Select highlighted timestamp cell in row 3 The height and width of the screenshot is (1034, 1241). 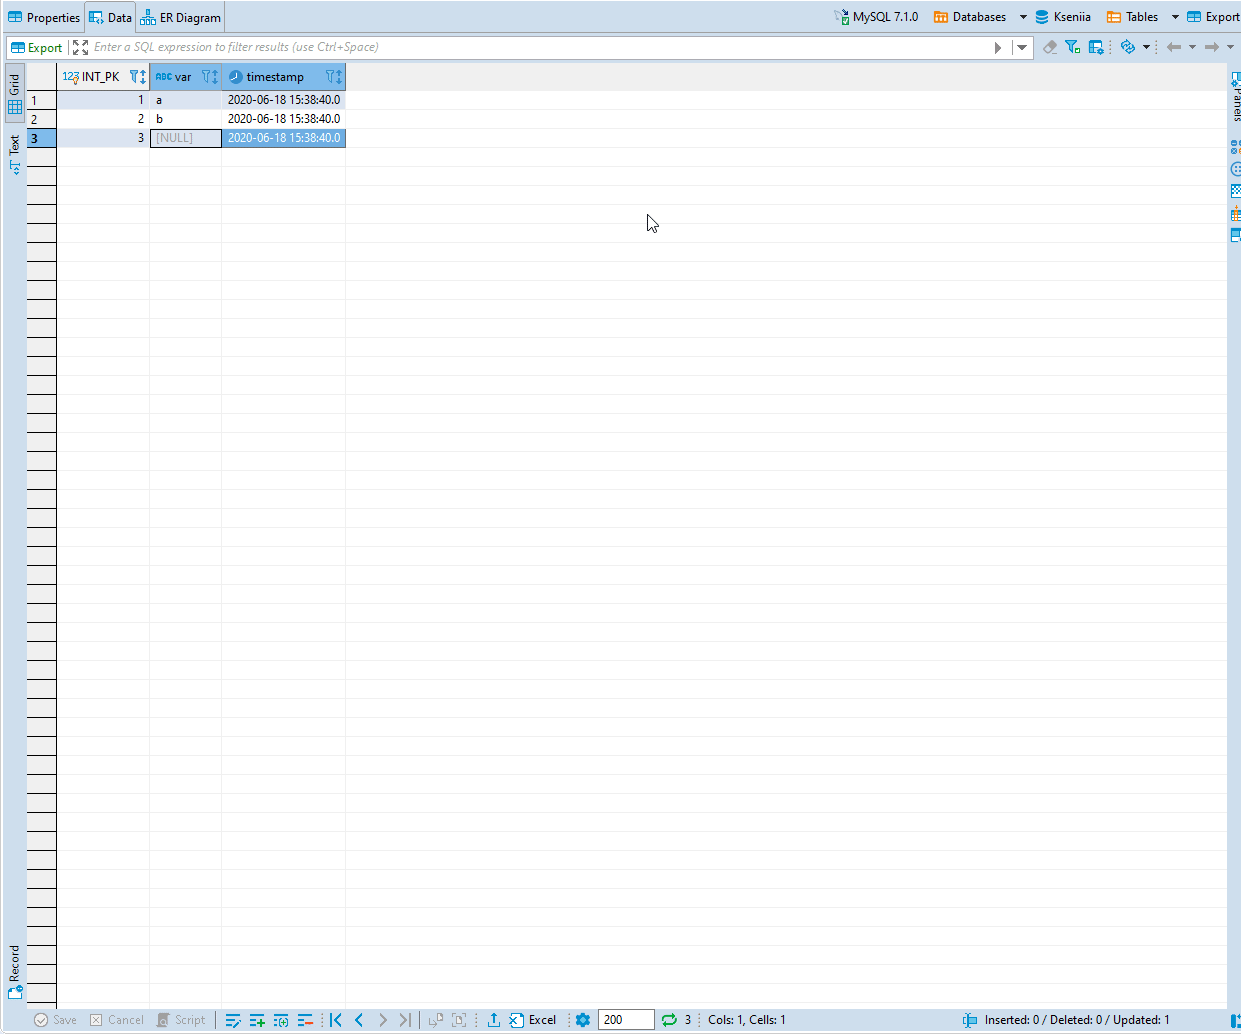(x=283, y=138)
